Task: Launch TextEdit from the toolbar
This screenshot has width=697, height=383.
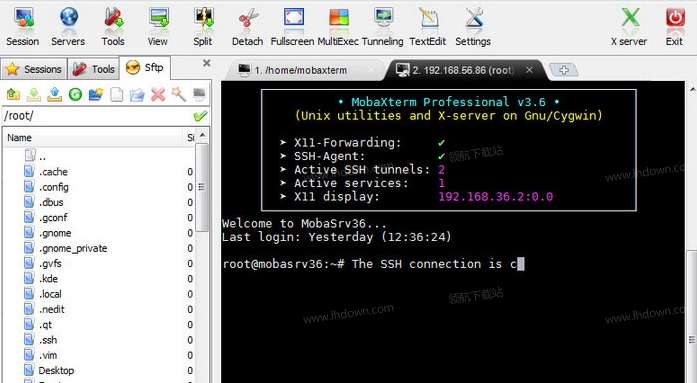Action: [428, 26]
